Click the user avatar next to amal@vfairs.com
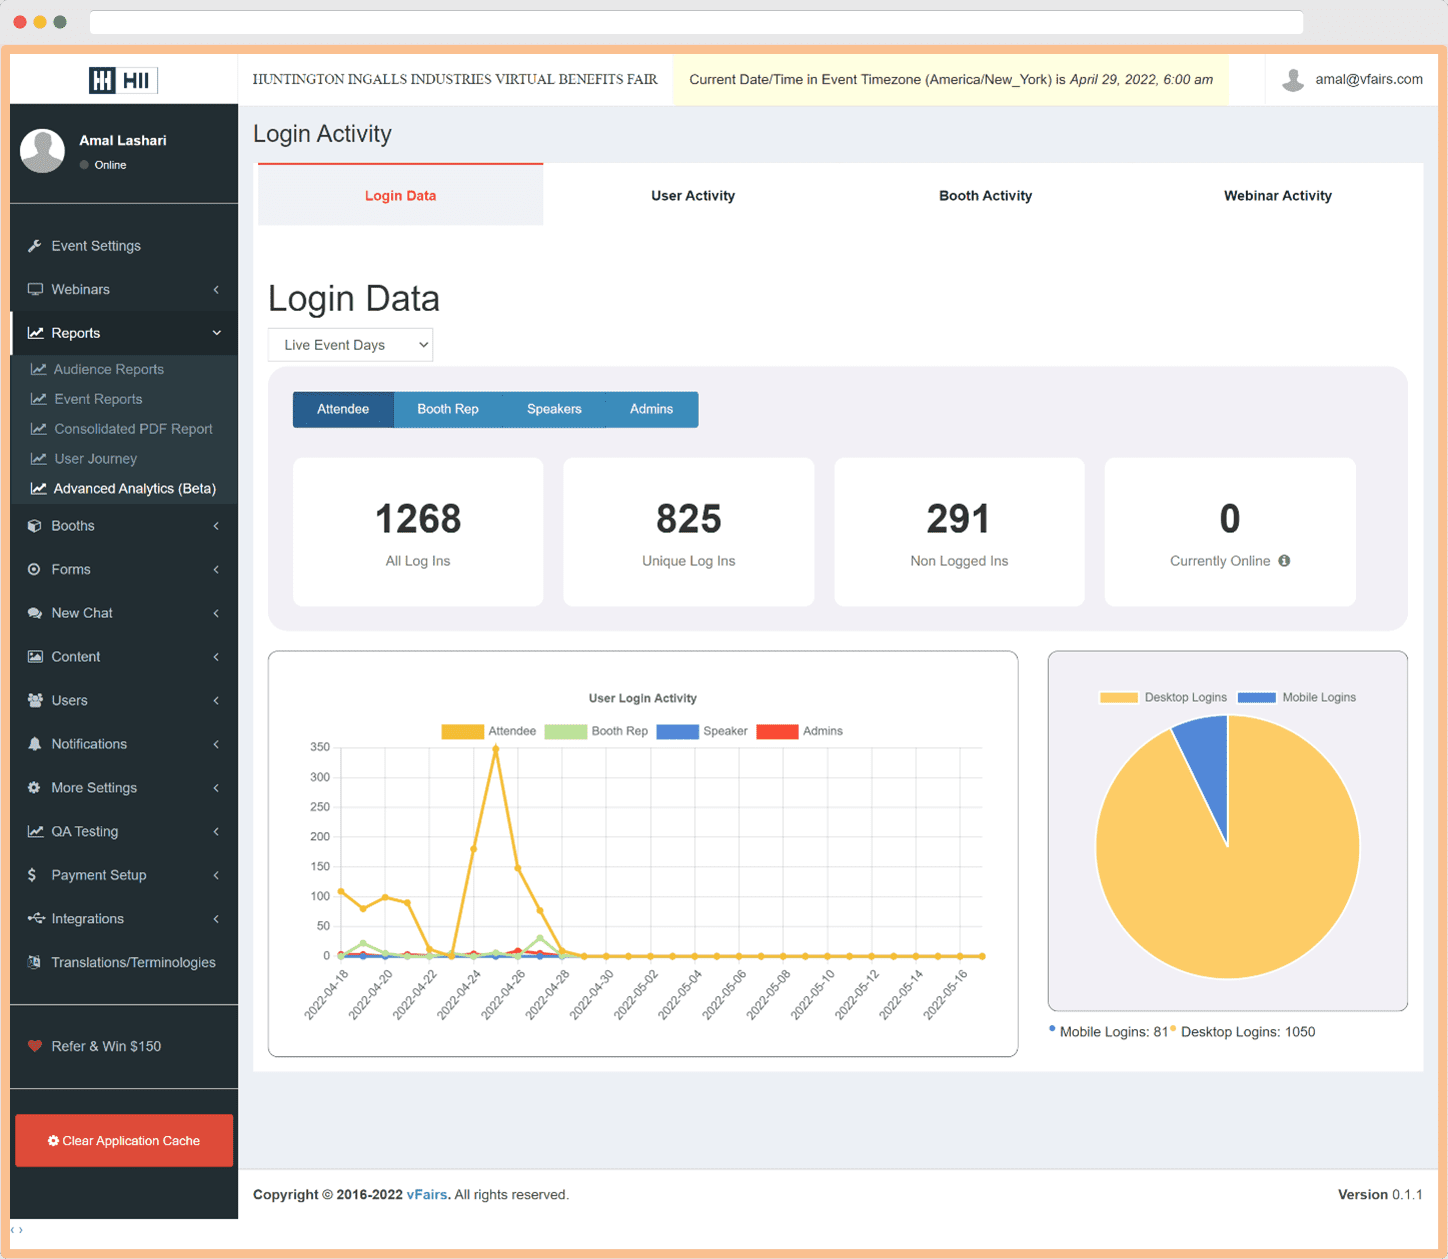 (x=1293, y=79)
